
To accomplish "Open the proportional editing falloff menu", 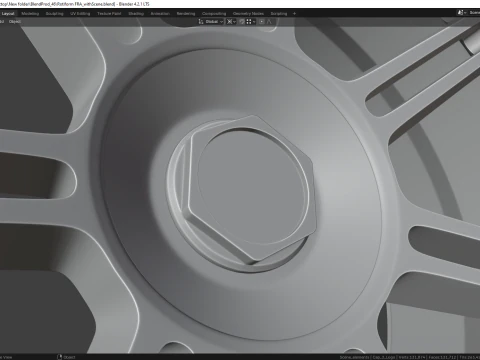I will pyautogui.click(x=269, y=22).
